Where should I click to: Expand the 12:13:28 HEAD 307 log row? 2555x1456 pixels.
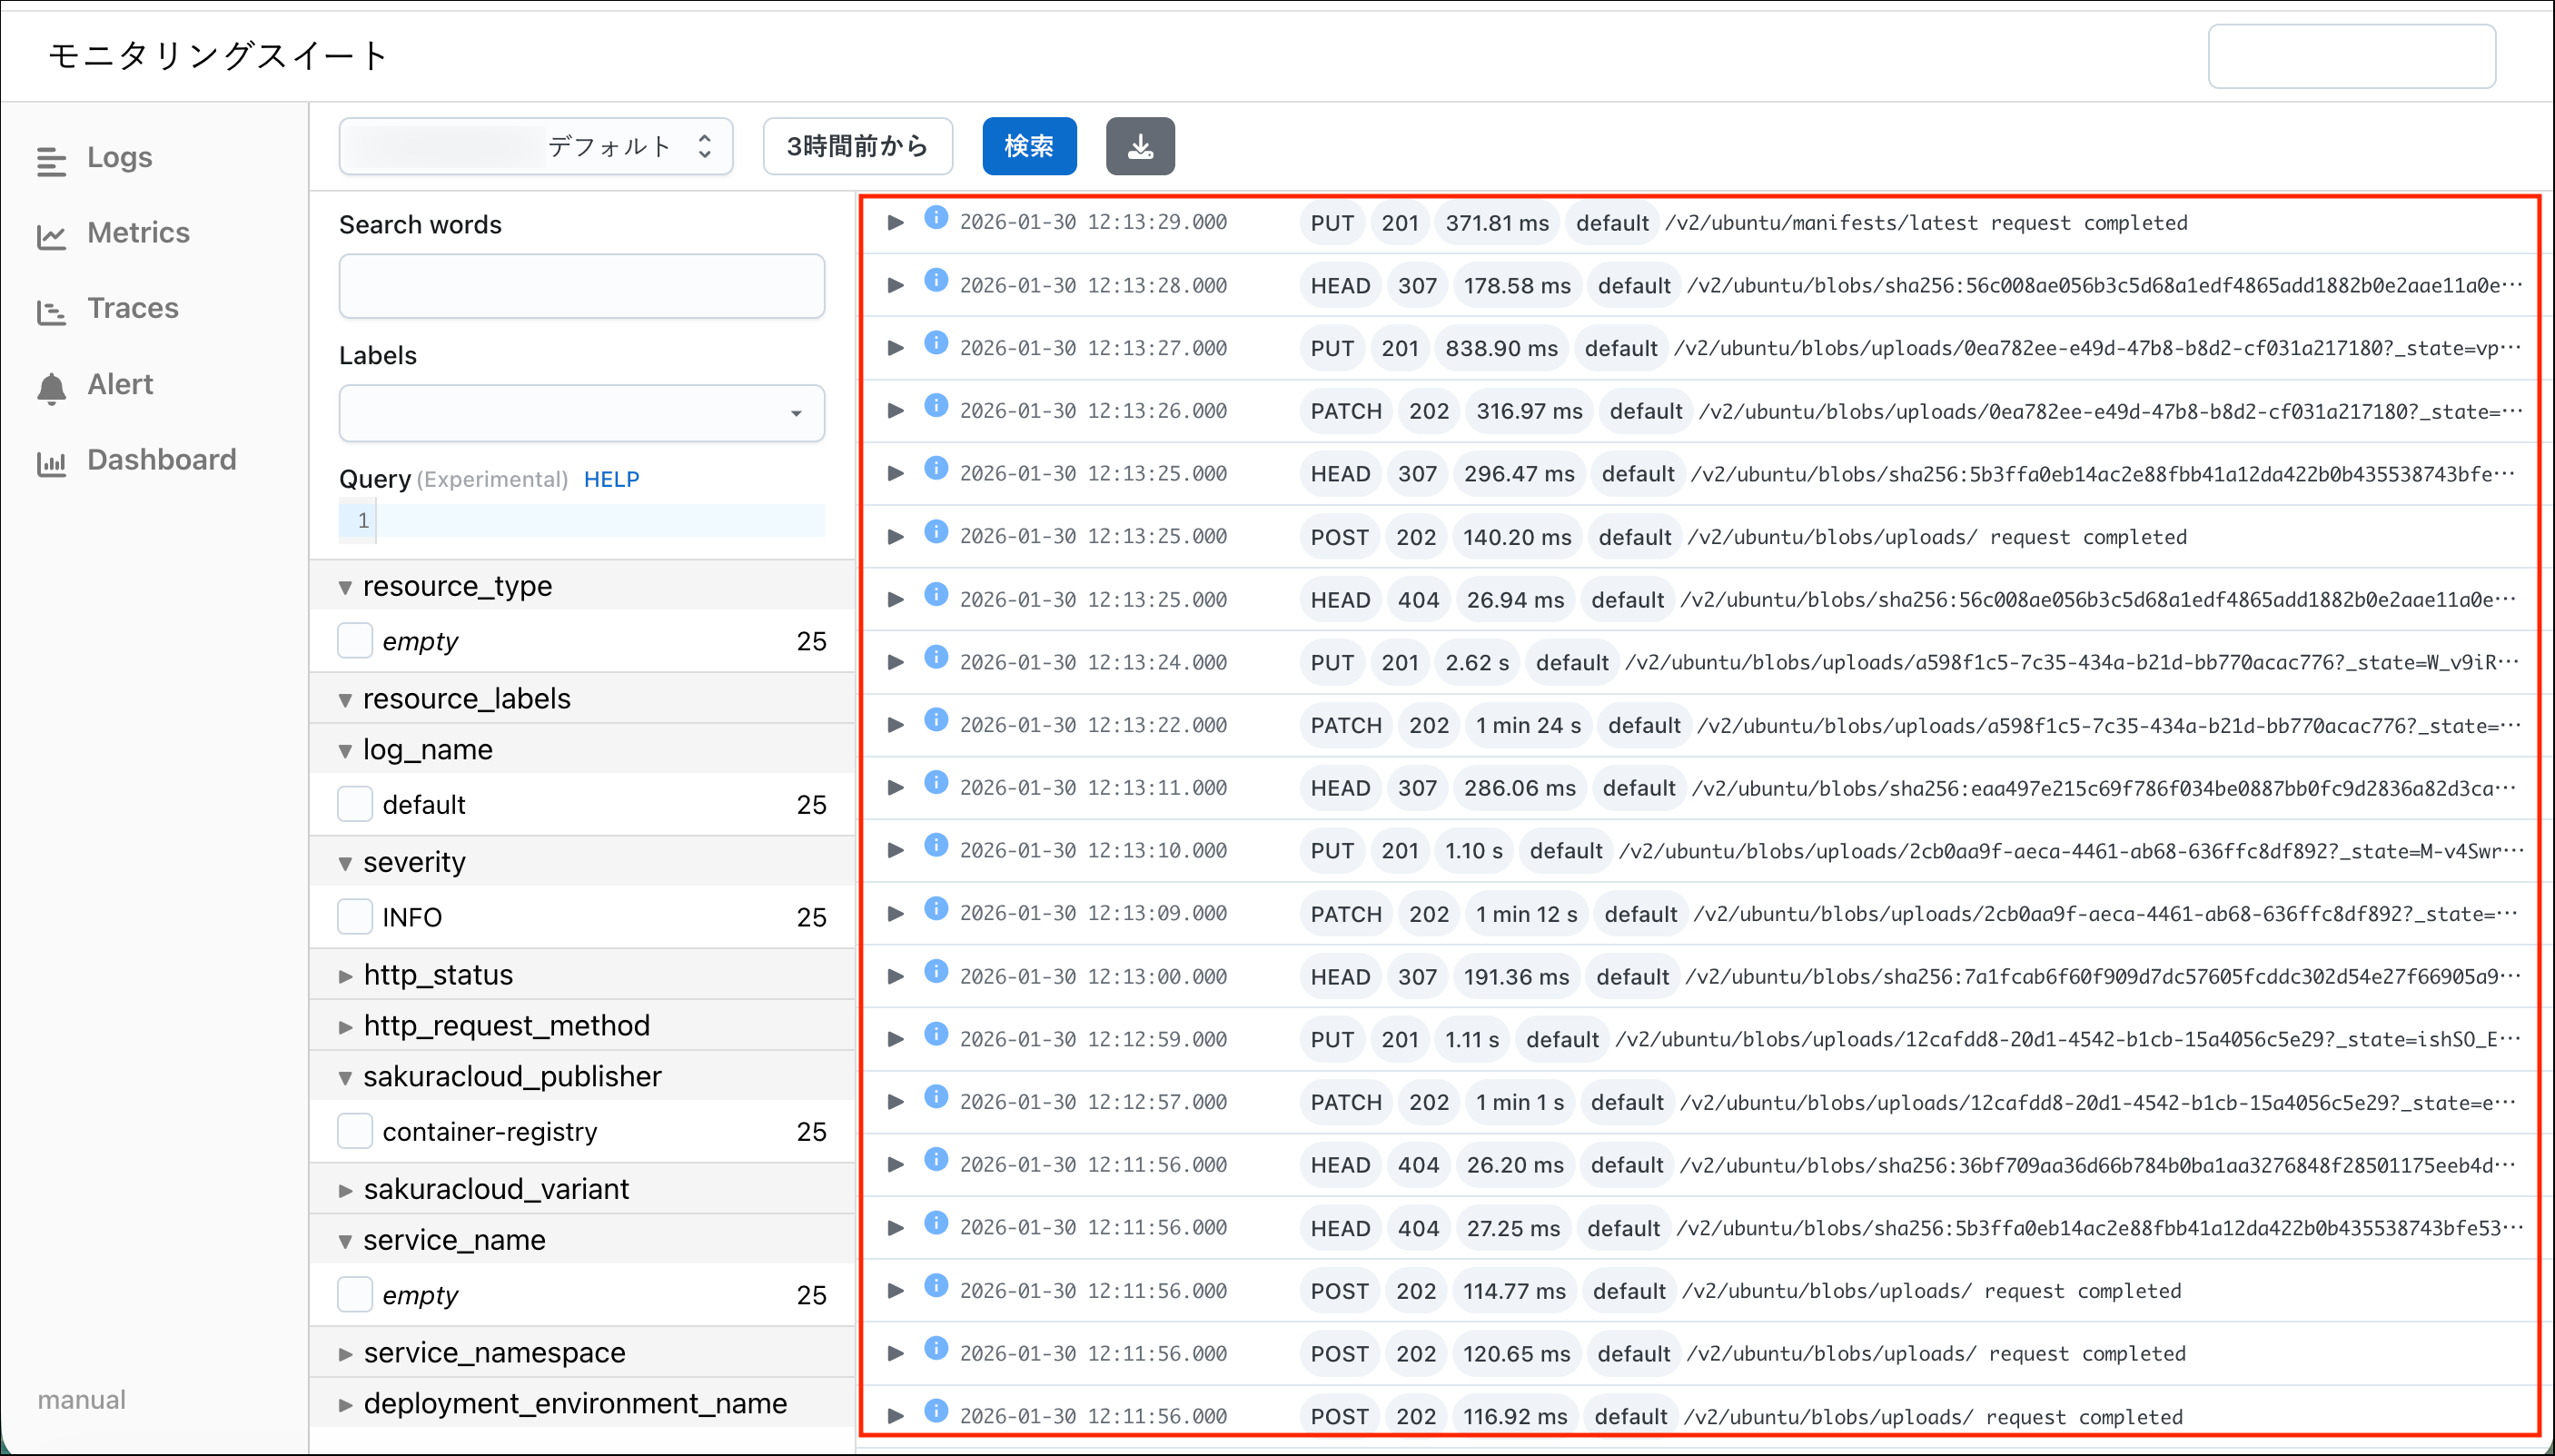point(896,285)
